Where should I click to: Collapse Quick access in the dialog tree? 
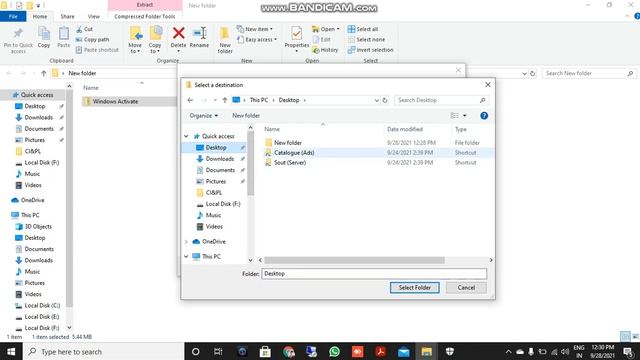pos(187,136)
